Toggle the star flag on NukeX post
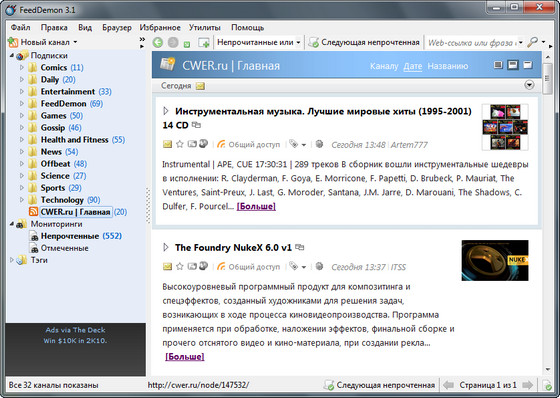 180,266
